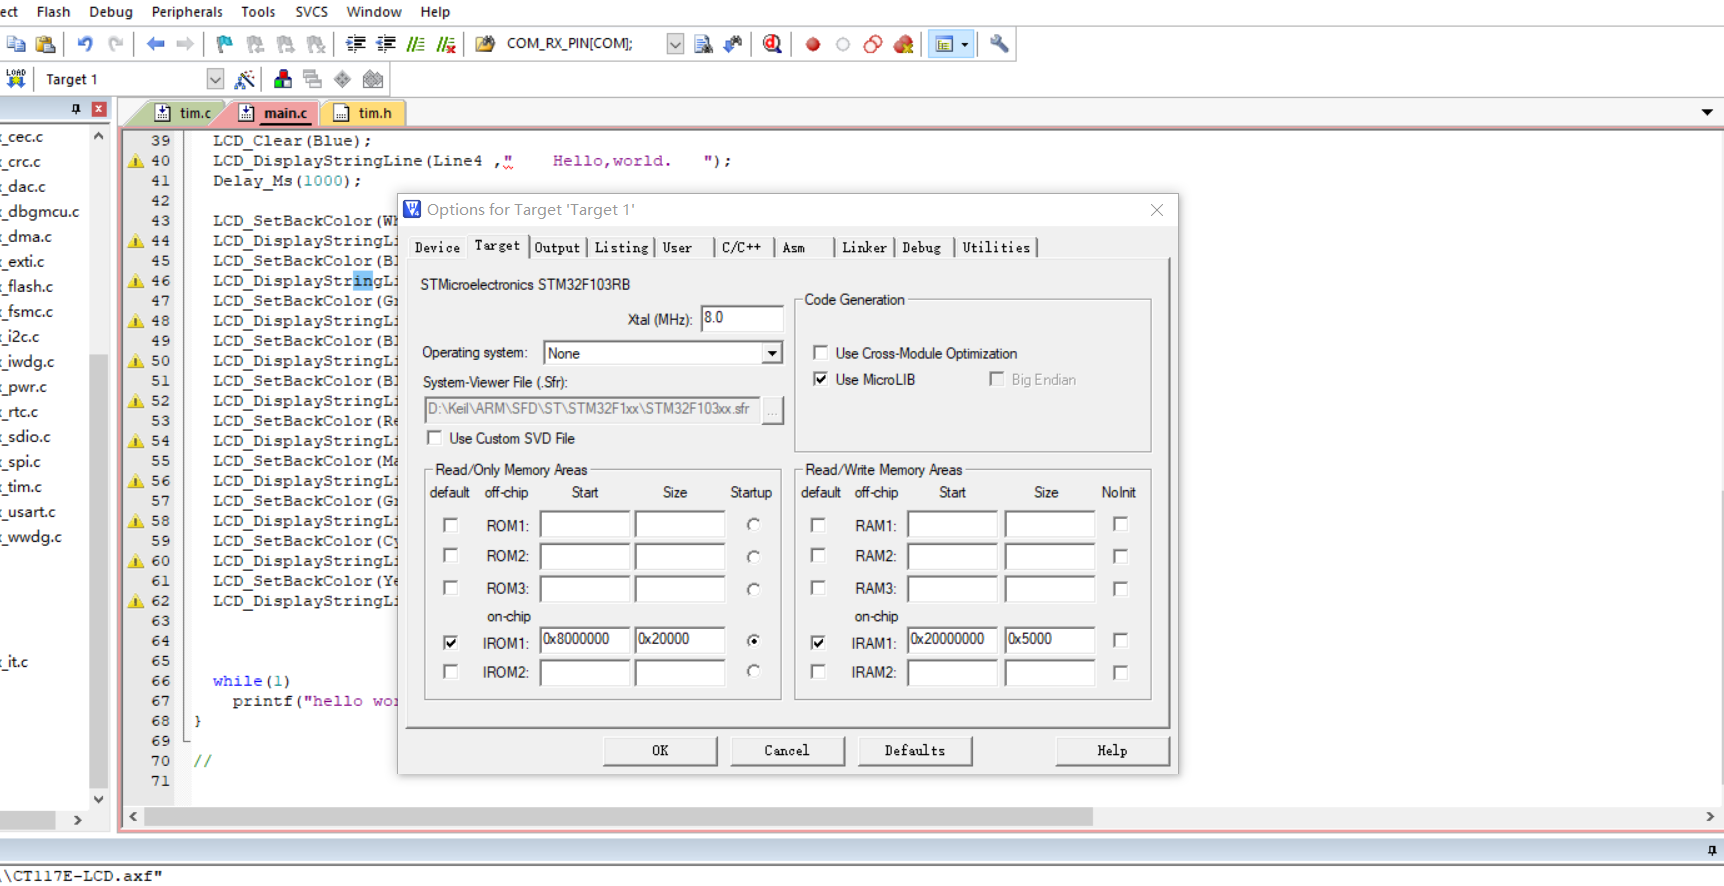Screen dimensions: 1724x886
Task: Enable Use Custom SVD File checkbox
Action: (434, 438)
